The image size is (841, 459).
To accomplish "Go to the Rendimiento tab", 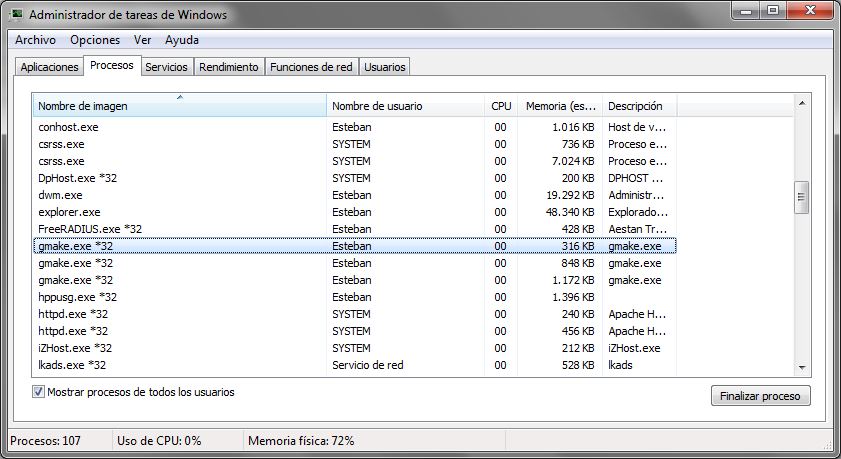I will (228, 67).
